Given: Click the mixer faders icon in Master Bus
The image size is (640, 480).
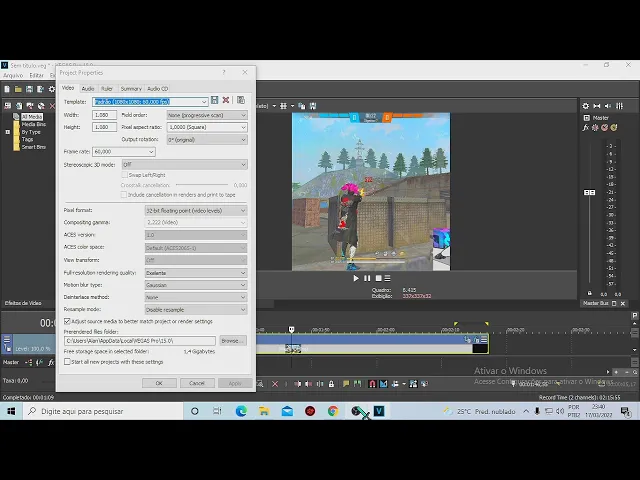Looking at the screenshot, I should pyautogui.click(x=619, y=106).
